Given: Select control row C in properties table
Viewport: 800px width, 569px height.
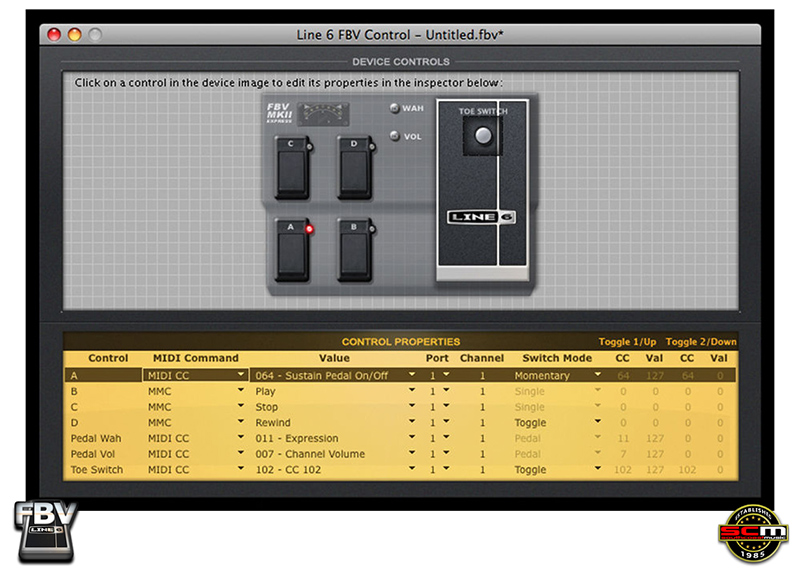Looking at the screenshot, I should 400,407.
